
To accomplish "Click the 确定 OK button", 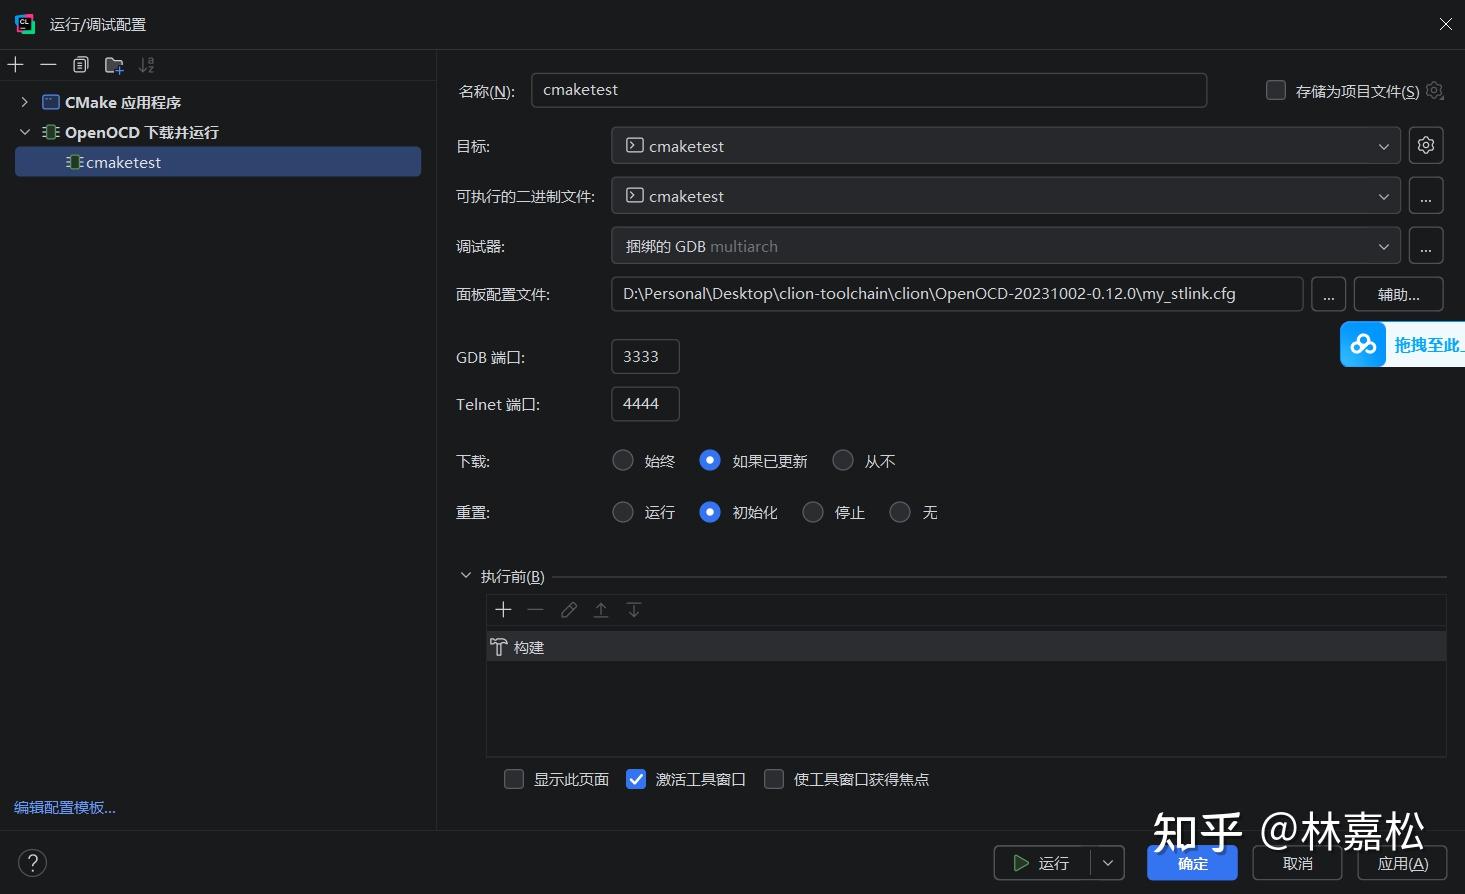I will click(1192, 863).
